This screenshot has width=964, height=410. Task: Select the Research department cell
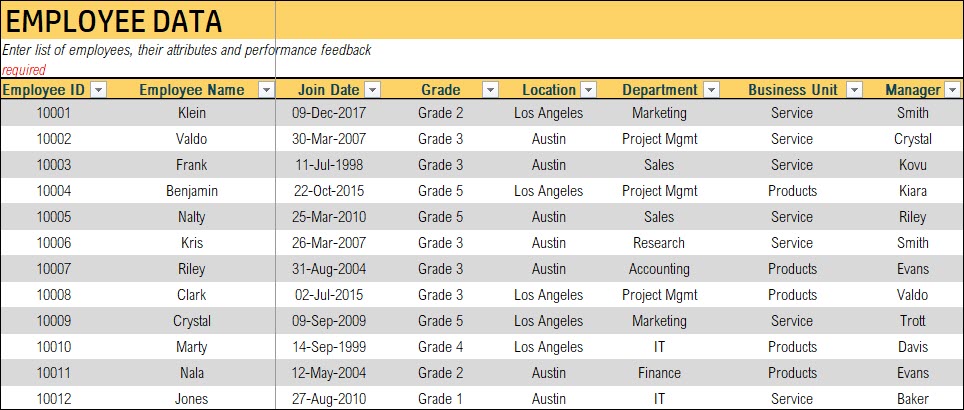click(659, 243)
